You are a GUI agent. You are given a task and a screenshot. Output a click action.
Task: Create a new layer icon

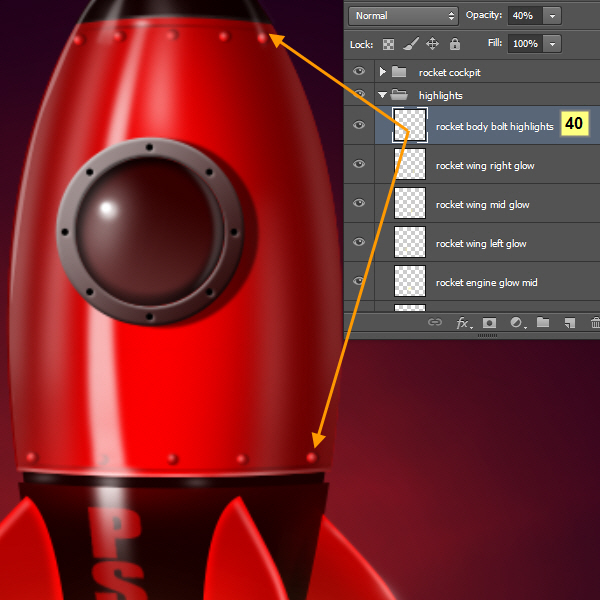[569, 323]
